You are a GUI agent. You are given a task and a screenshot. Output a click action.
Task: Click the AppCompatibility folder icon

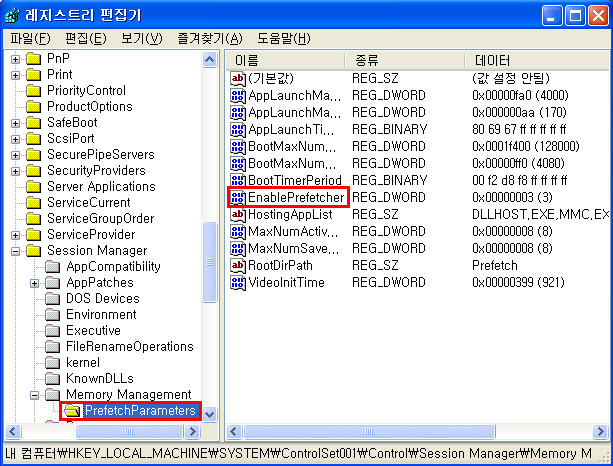pyautogui.click(x=53, y=267)
